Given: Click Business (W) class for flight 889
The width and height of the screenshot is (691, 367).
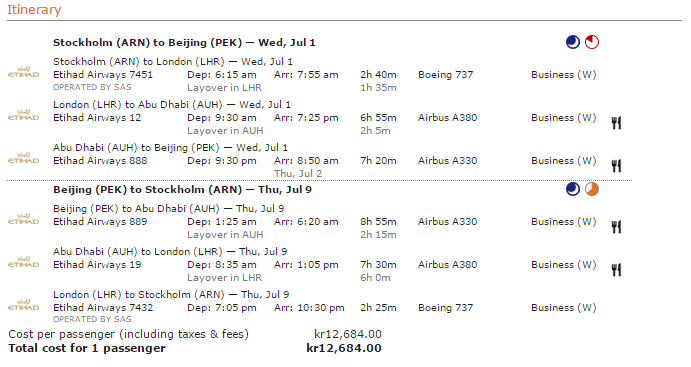Looking at the screenshot, I should point(564,222).
